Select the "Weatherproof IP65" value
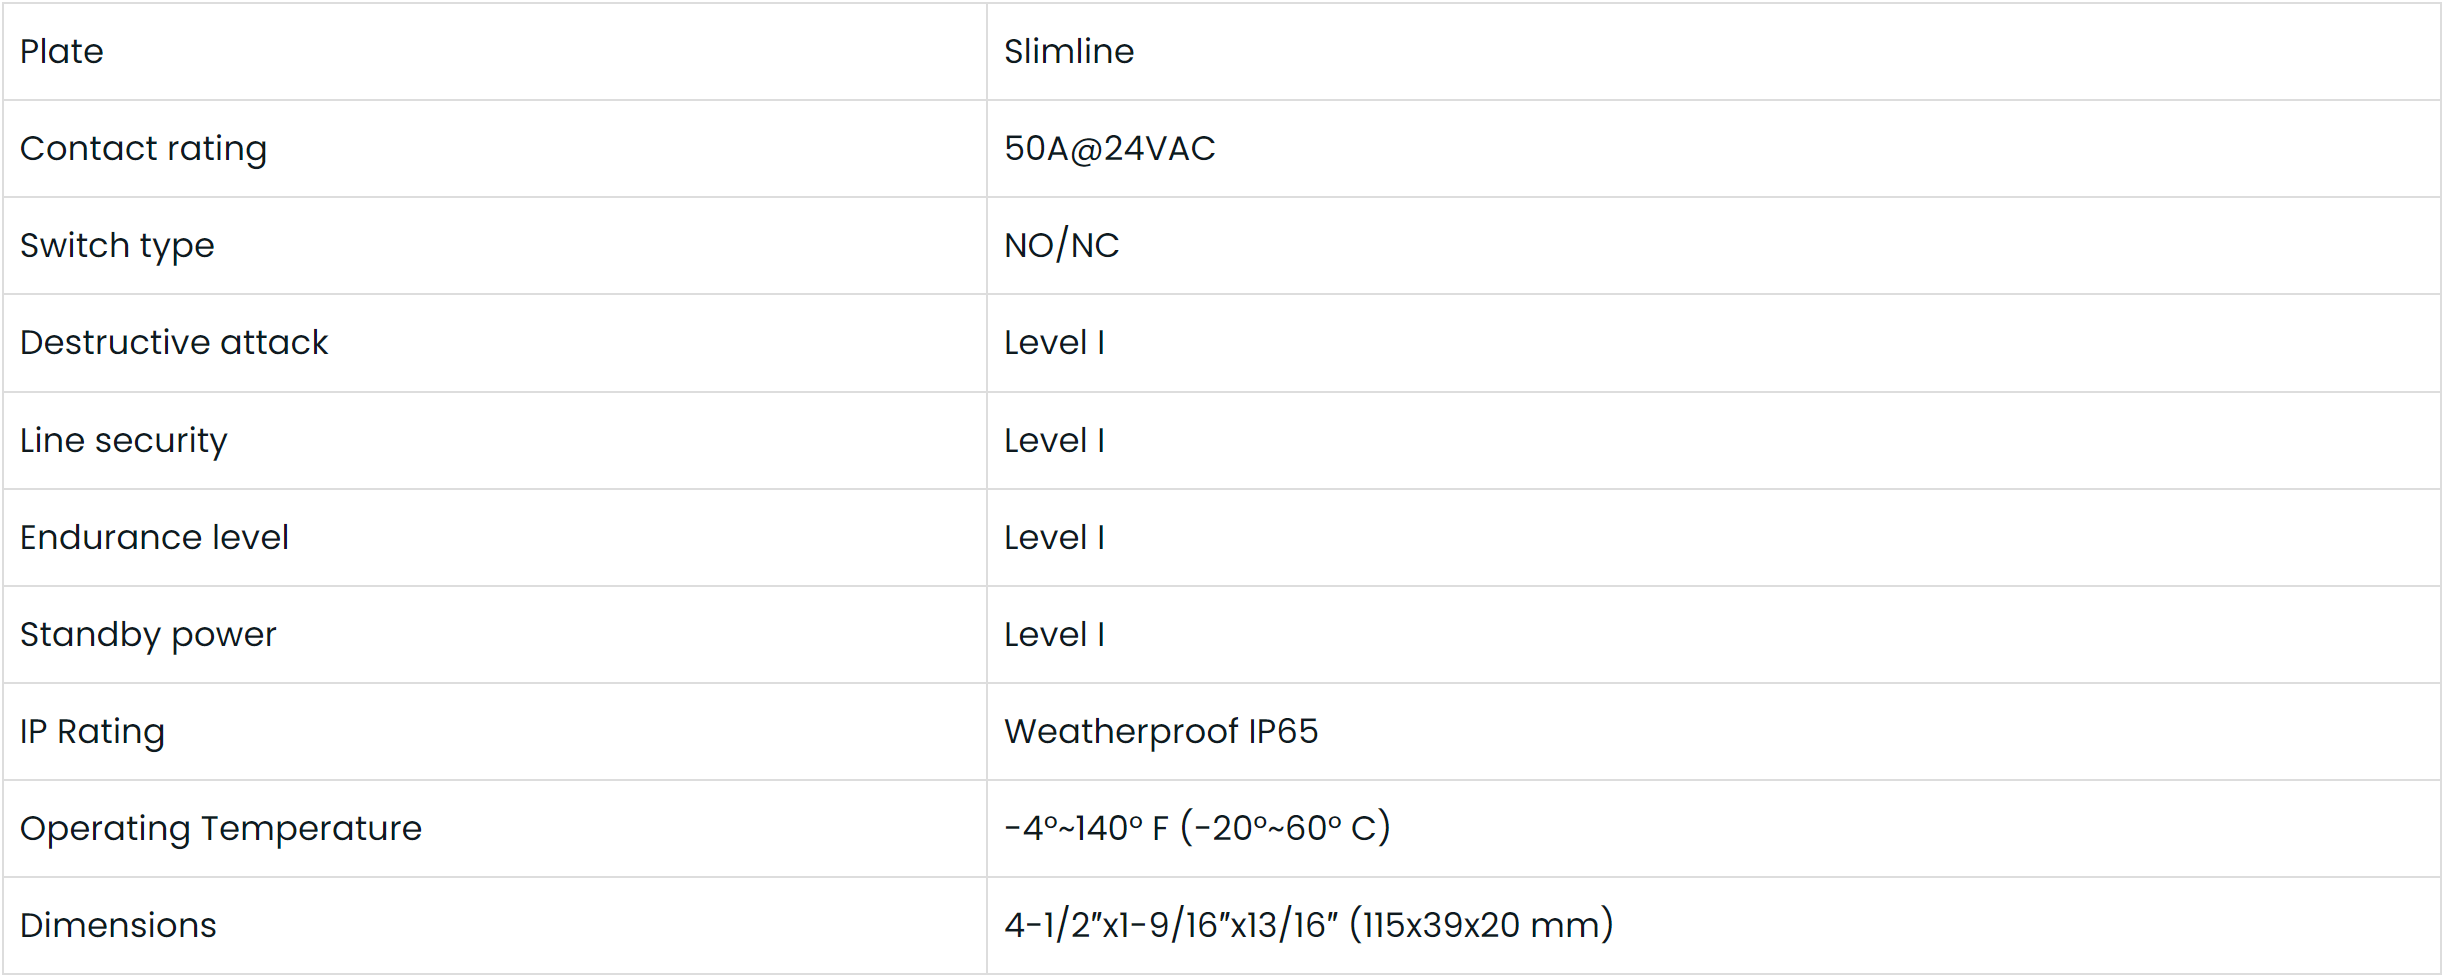2445x977 pixels. pyautogui.click(x=1161, y=732)
